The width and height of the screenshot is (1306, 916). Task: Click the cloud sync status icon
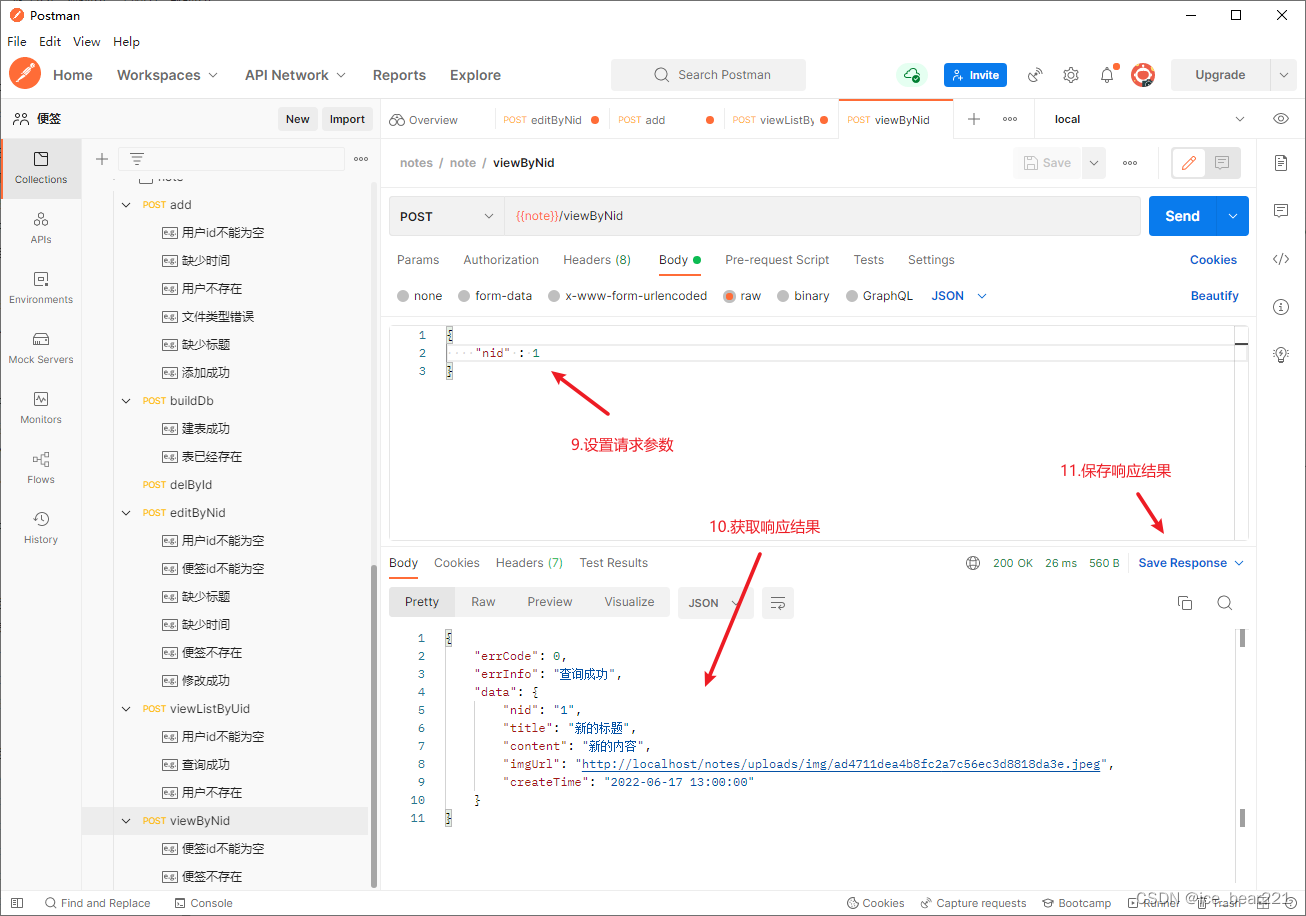(x=911, y=75)
